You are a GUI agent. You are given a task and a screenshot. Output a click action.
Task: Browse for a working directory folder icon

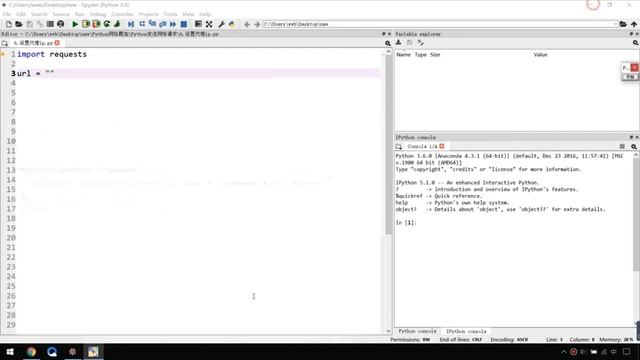[x=623, y=24]
